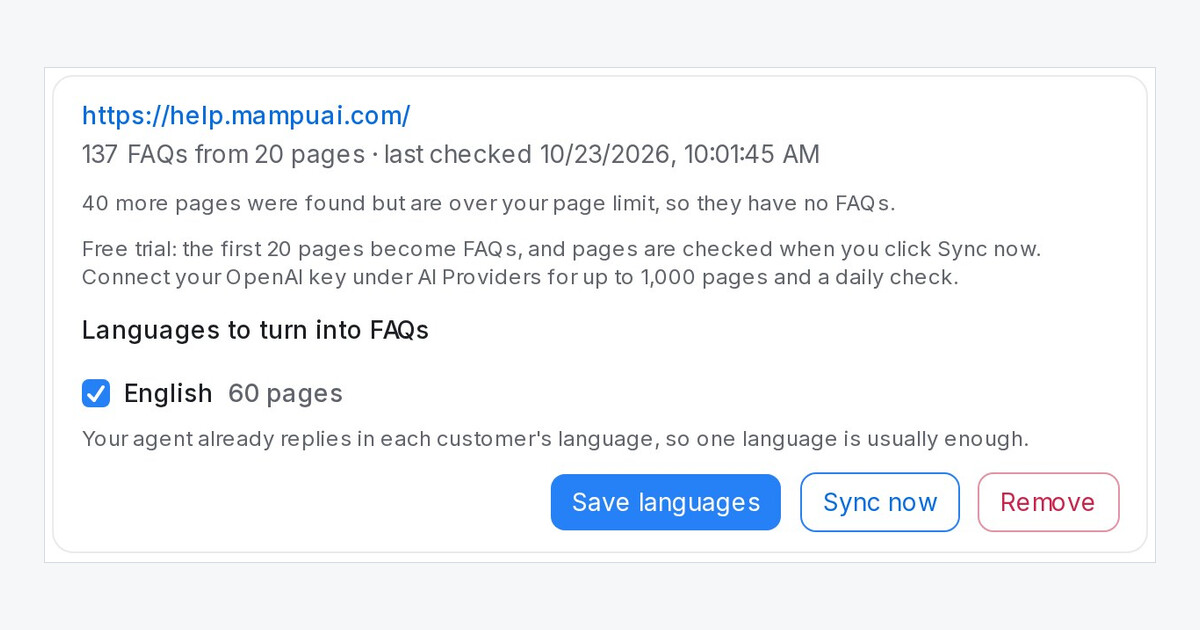
Task: Click 'Sync now' words inside trial paragraph
Action: pyautogui.click(x=988, y=249)
